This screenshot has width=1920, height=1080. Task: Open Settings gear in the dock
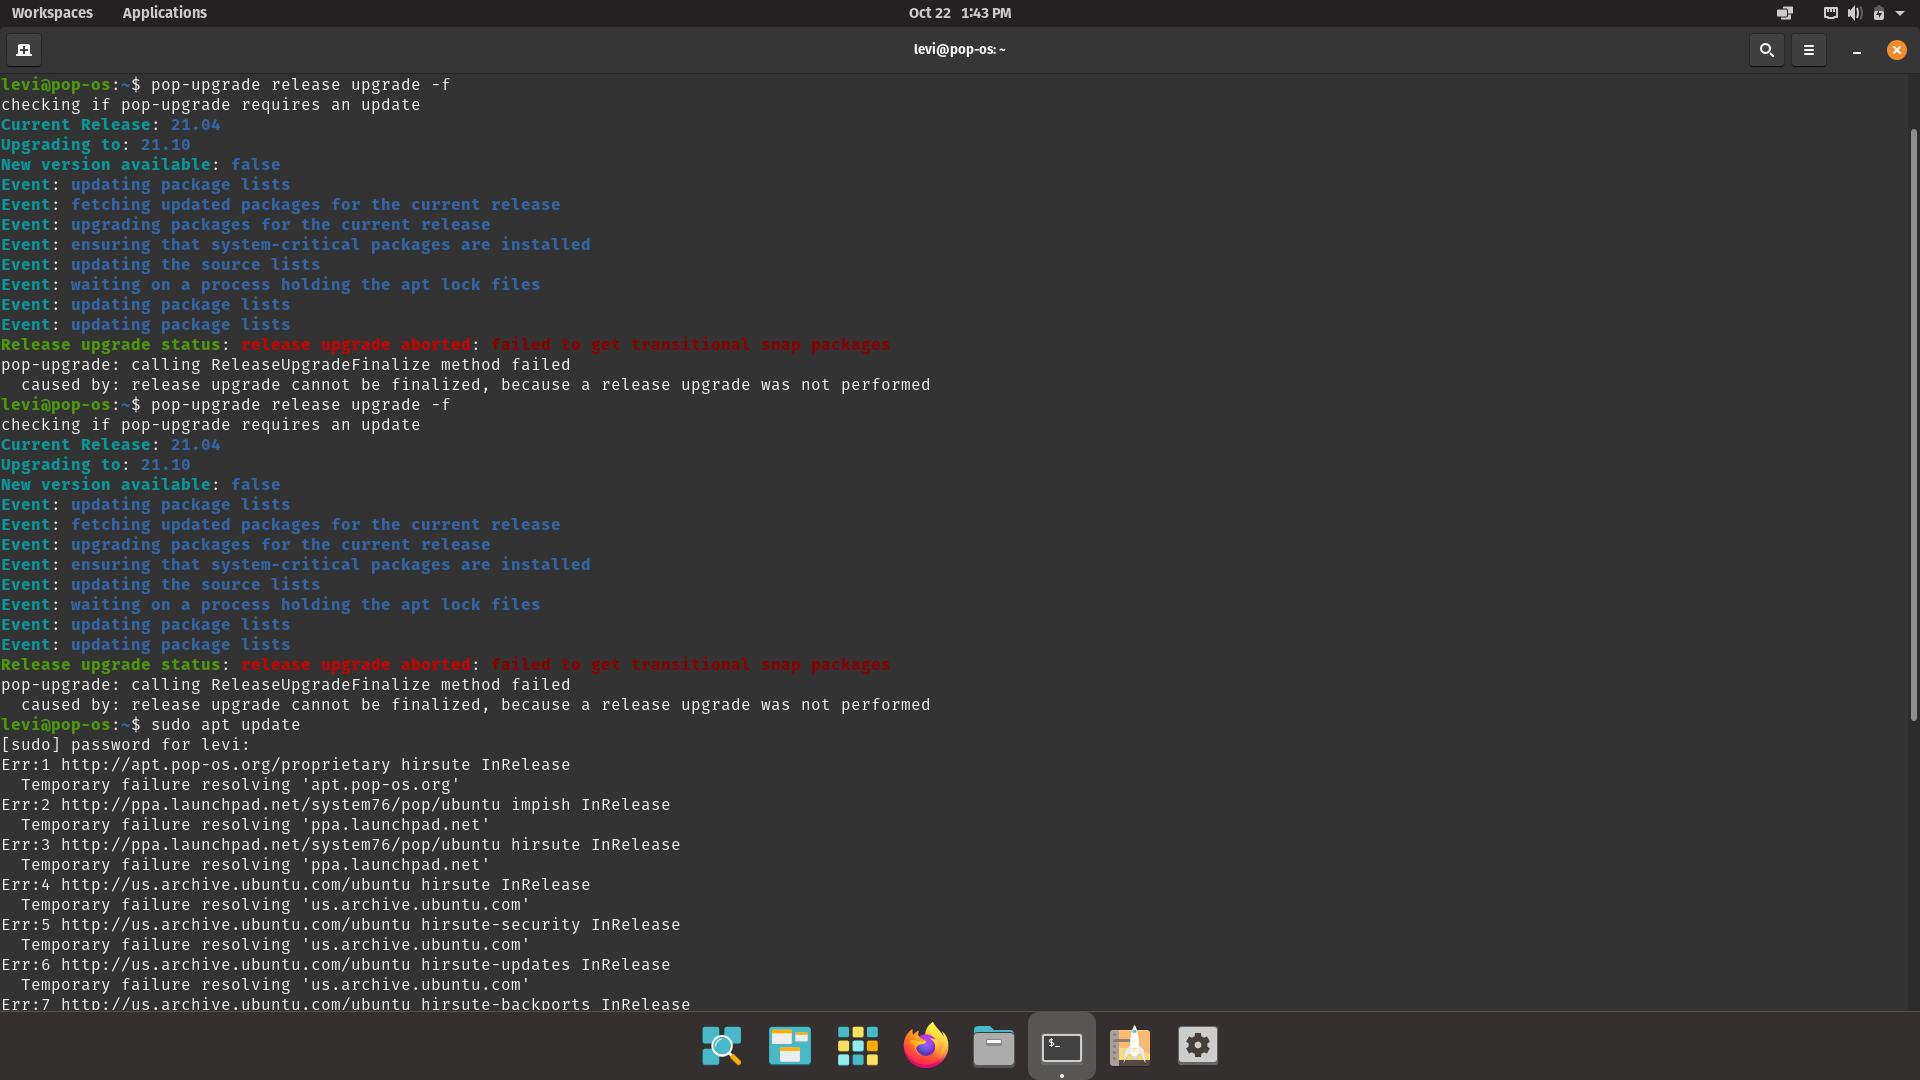click(1198, 1046)
